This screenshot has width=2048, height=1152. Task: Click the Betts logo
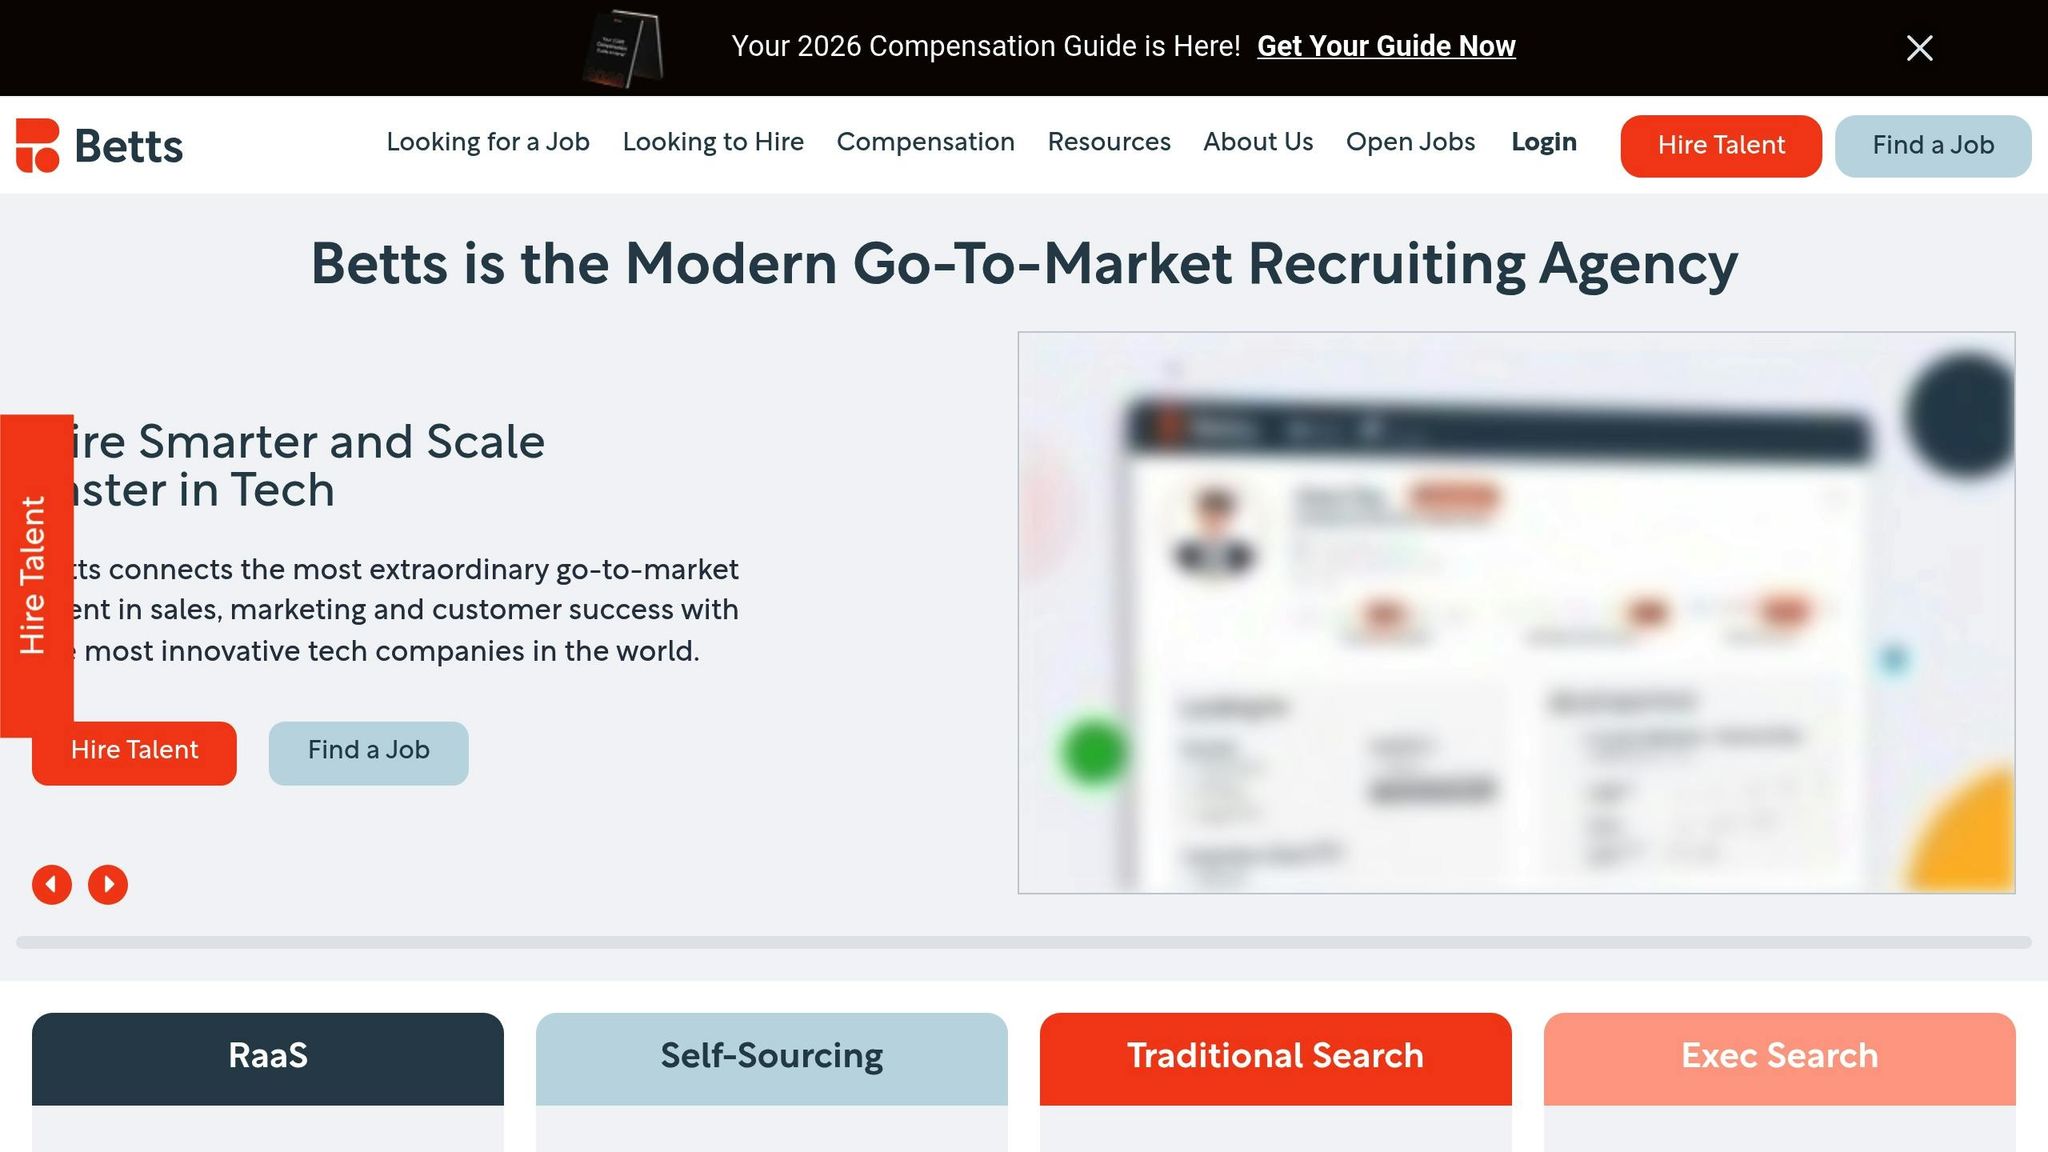[x=98, y=146]
